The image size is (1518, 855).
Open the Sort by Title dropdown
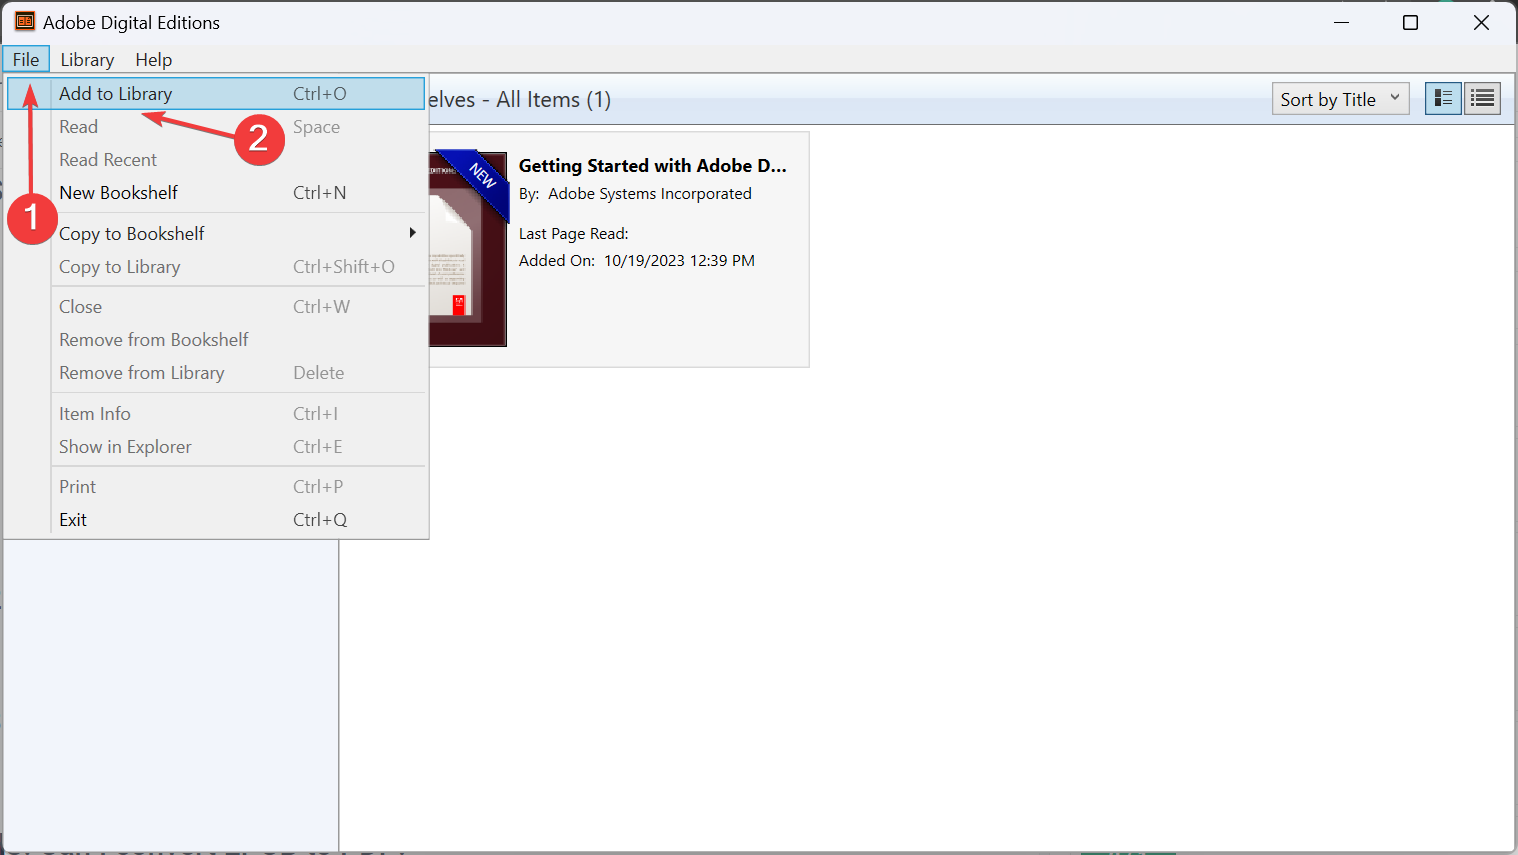click(1340, 99)
